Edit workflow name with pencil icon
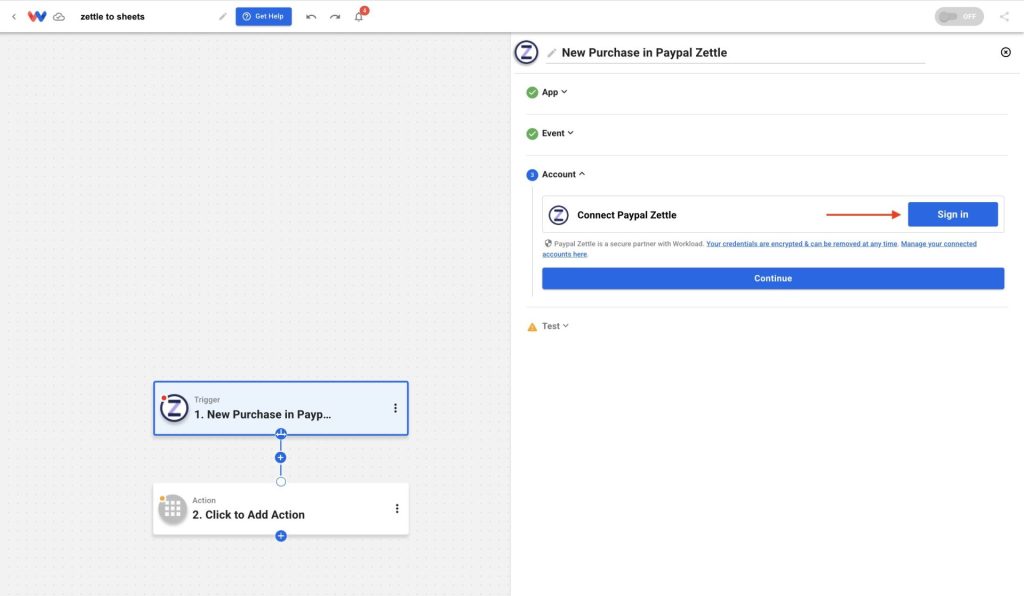 click(x=223, y=16)
